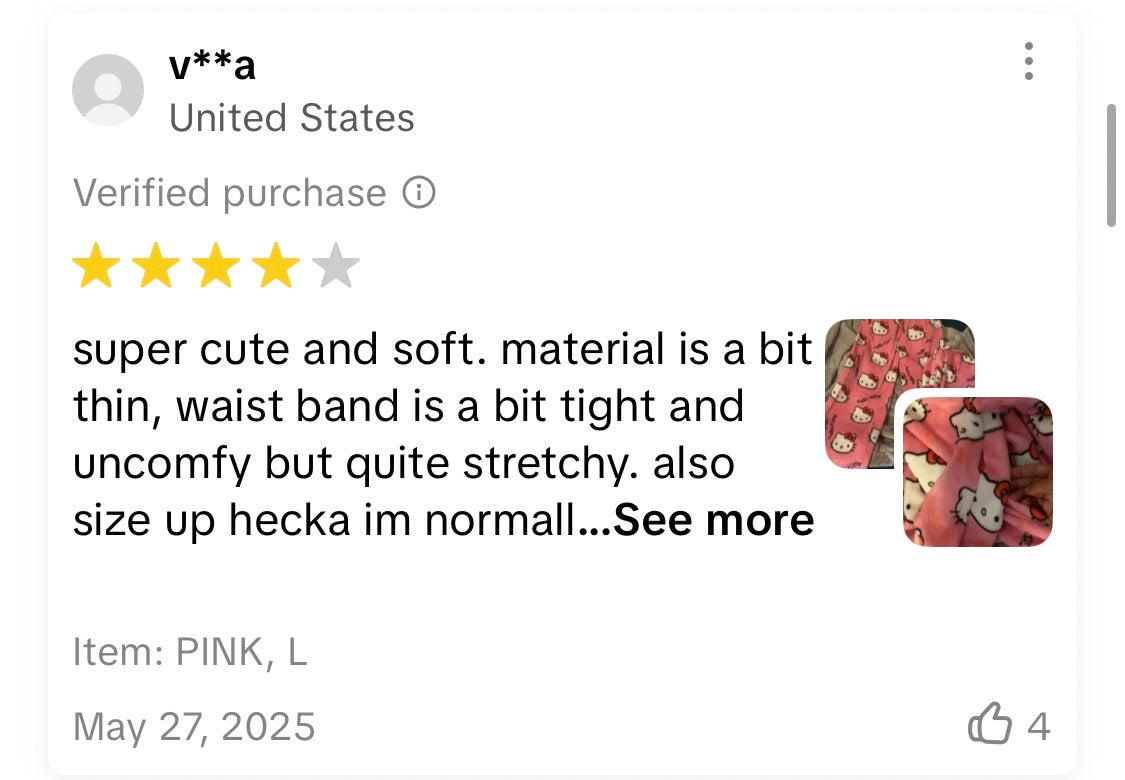Click the like count number 4
The height and width of the screenshot is (780, 1125).
[1037, 723]
